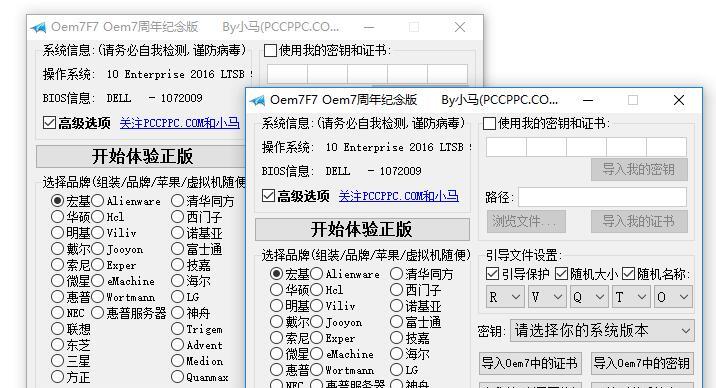The width and height of the screenshot is (716, 388).
Task: Select 惠普服务器 radio in the back window
Action: [97, 313]
